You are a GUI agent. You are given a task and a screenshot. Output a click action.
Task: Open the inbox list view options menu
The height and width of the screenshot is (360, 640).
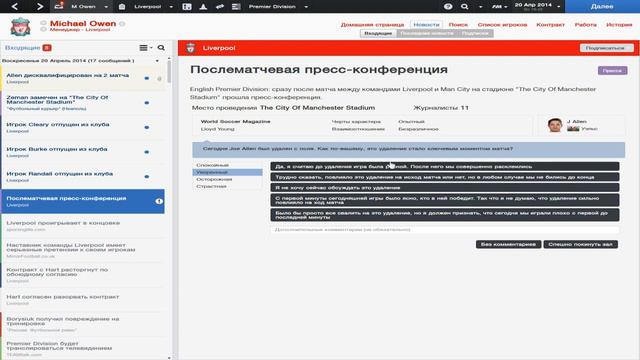[146, 48]
